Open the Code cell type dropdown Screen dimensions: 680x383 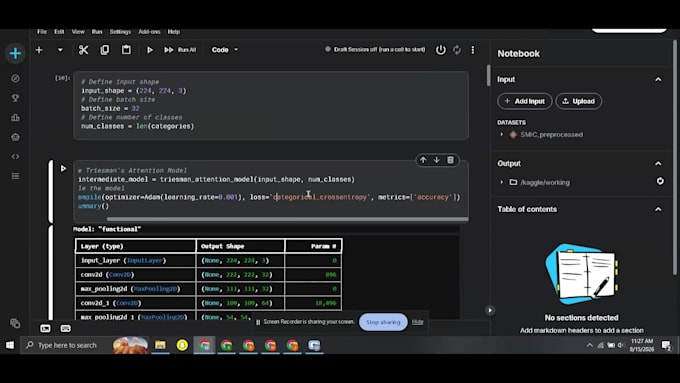click(225, 50)
